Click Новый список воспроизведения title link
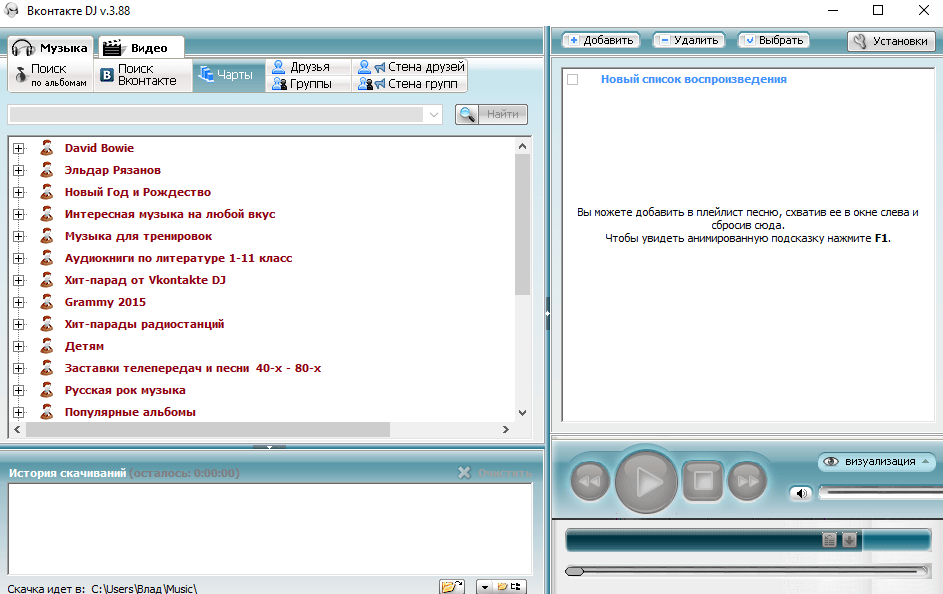Image resolution: width=943 pixels, height=594 pixels. tap(693, 79)
